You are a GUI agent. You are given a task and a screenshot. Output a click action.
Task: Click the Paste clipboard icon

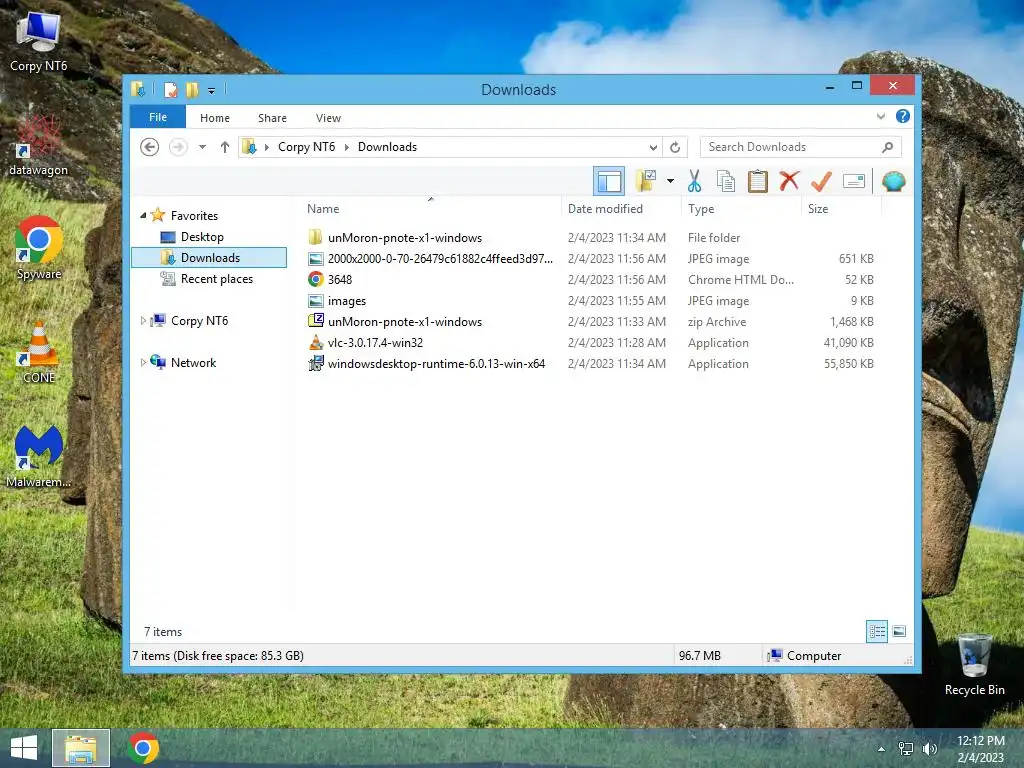758,181
